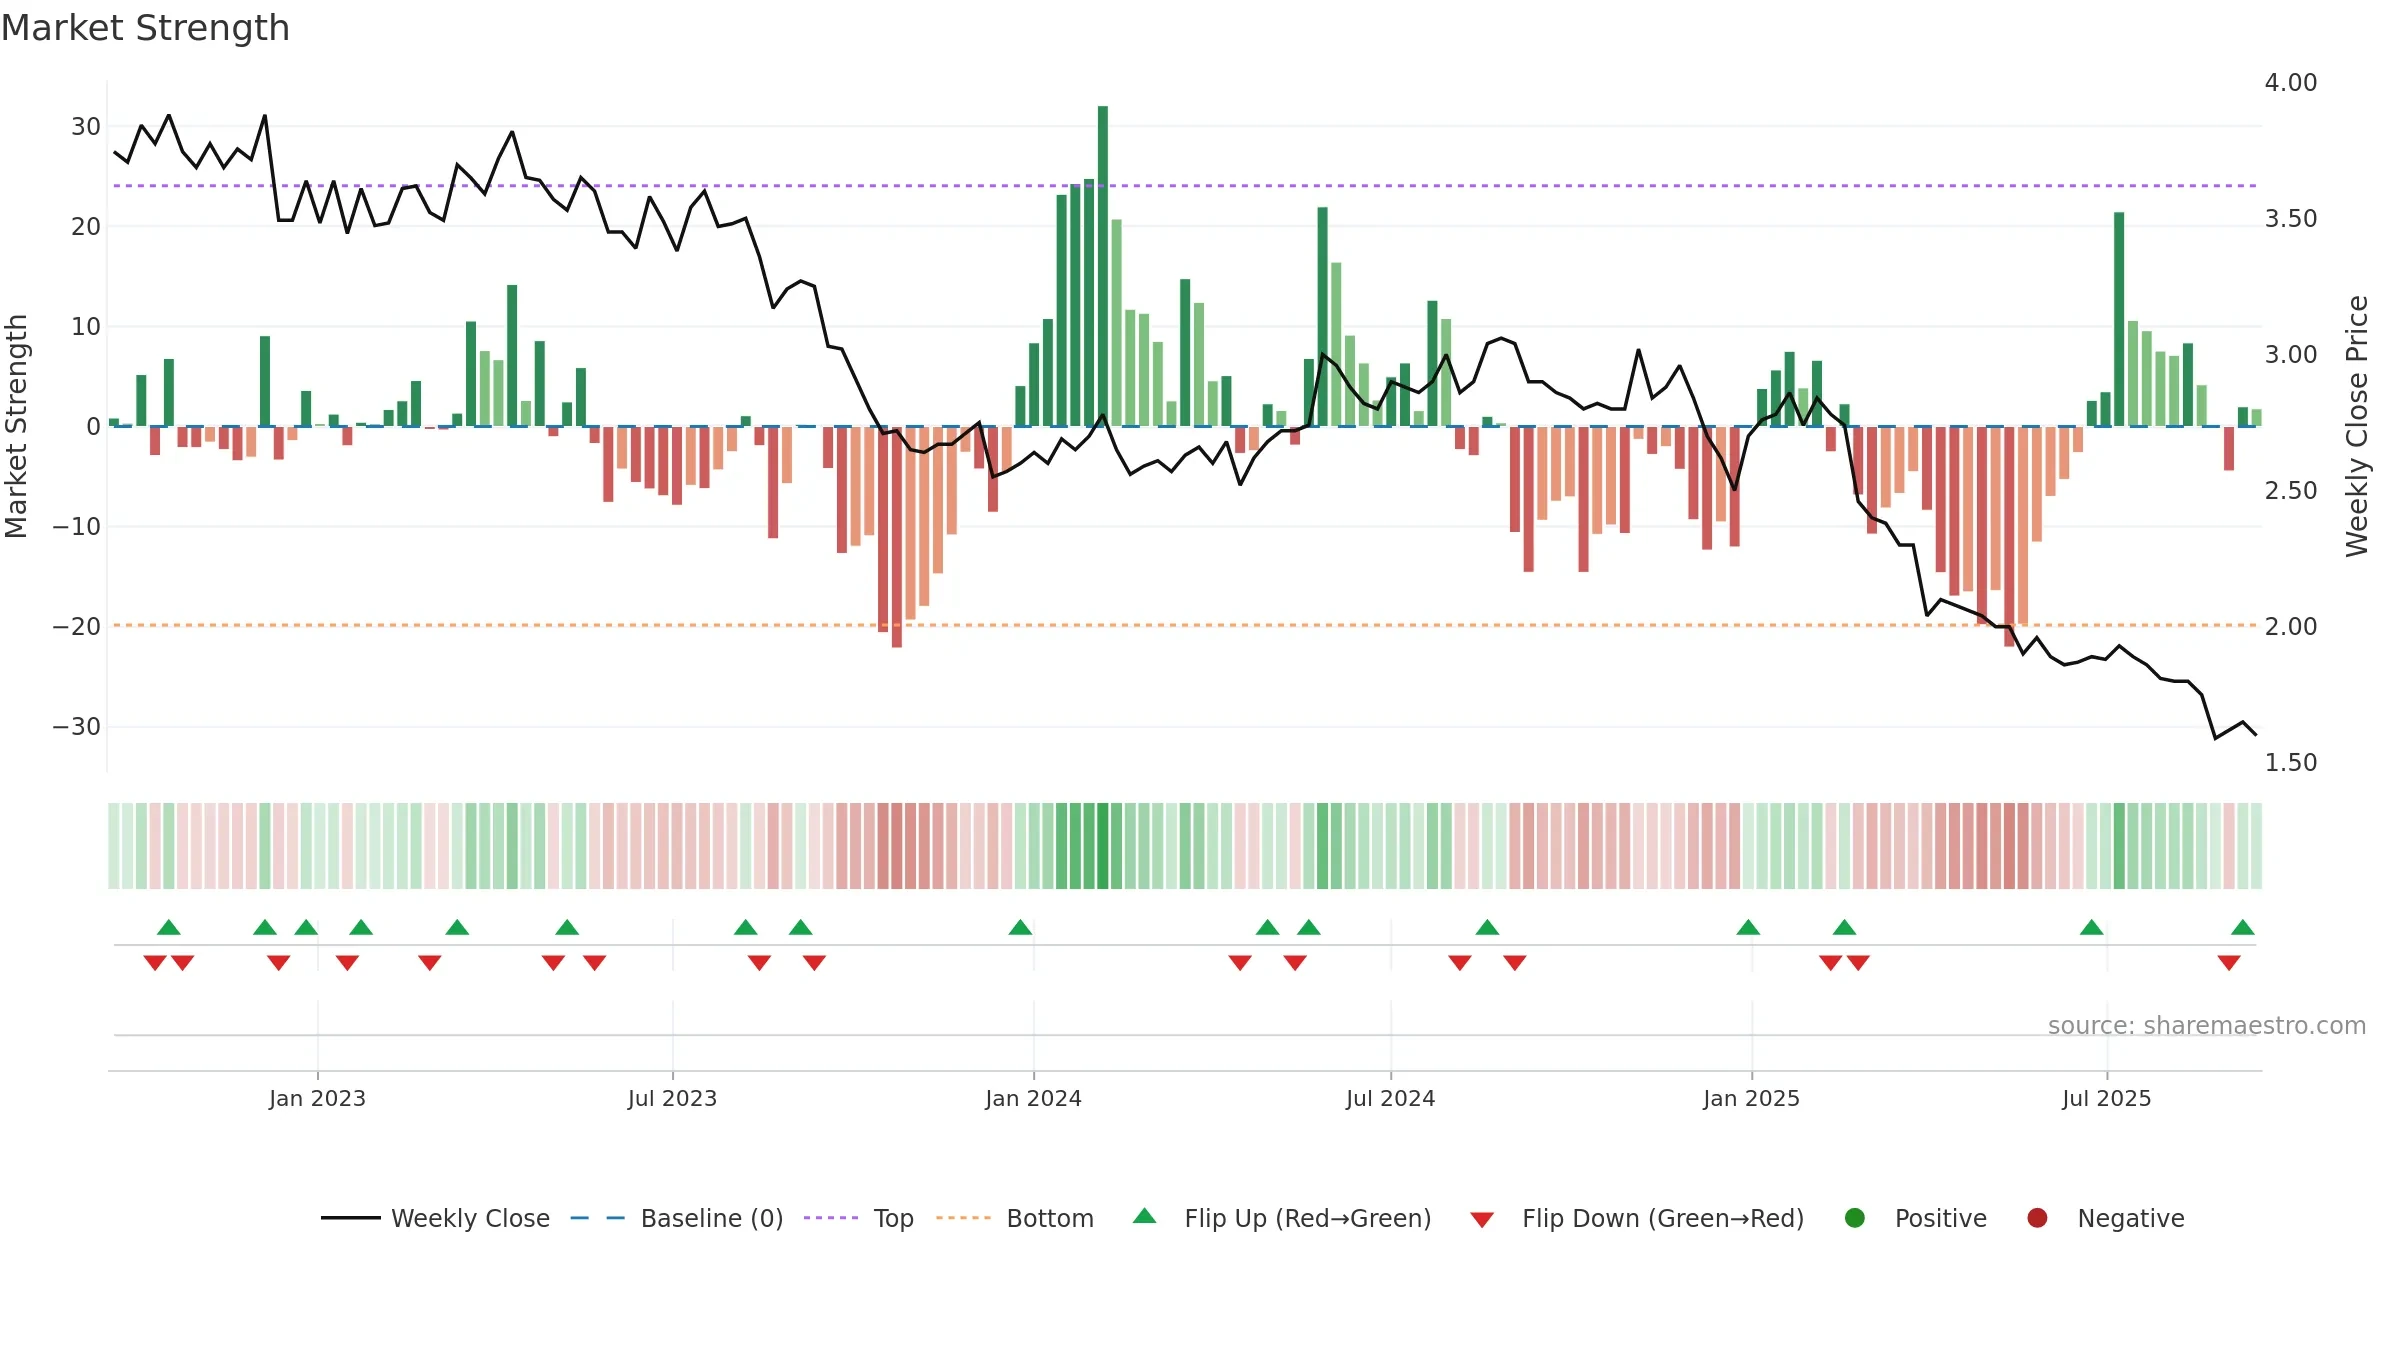Click the source: sharemaestro.com attribution text

2207,1025
